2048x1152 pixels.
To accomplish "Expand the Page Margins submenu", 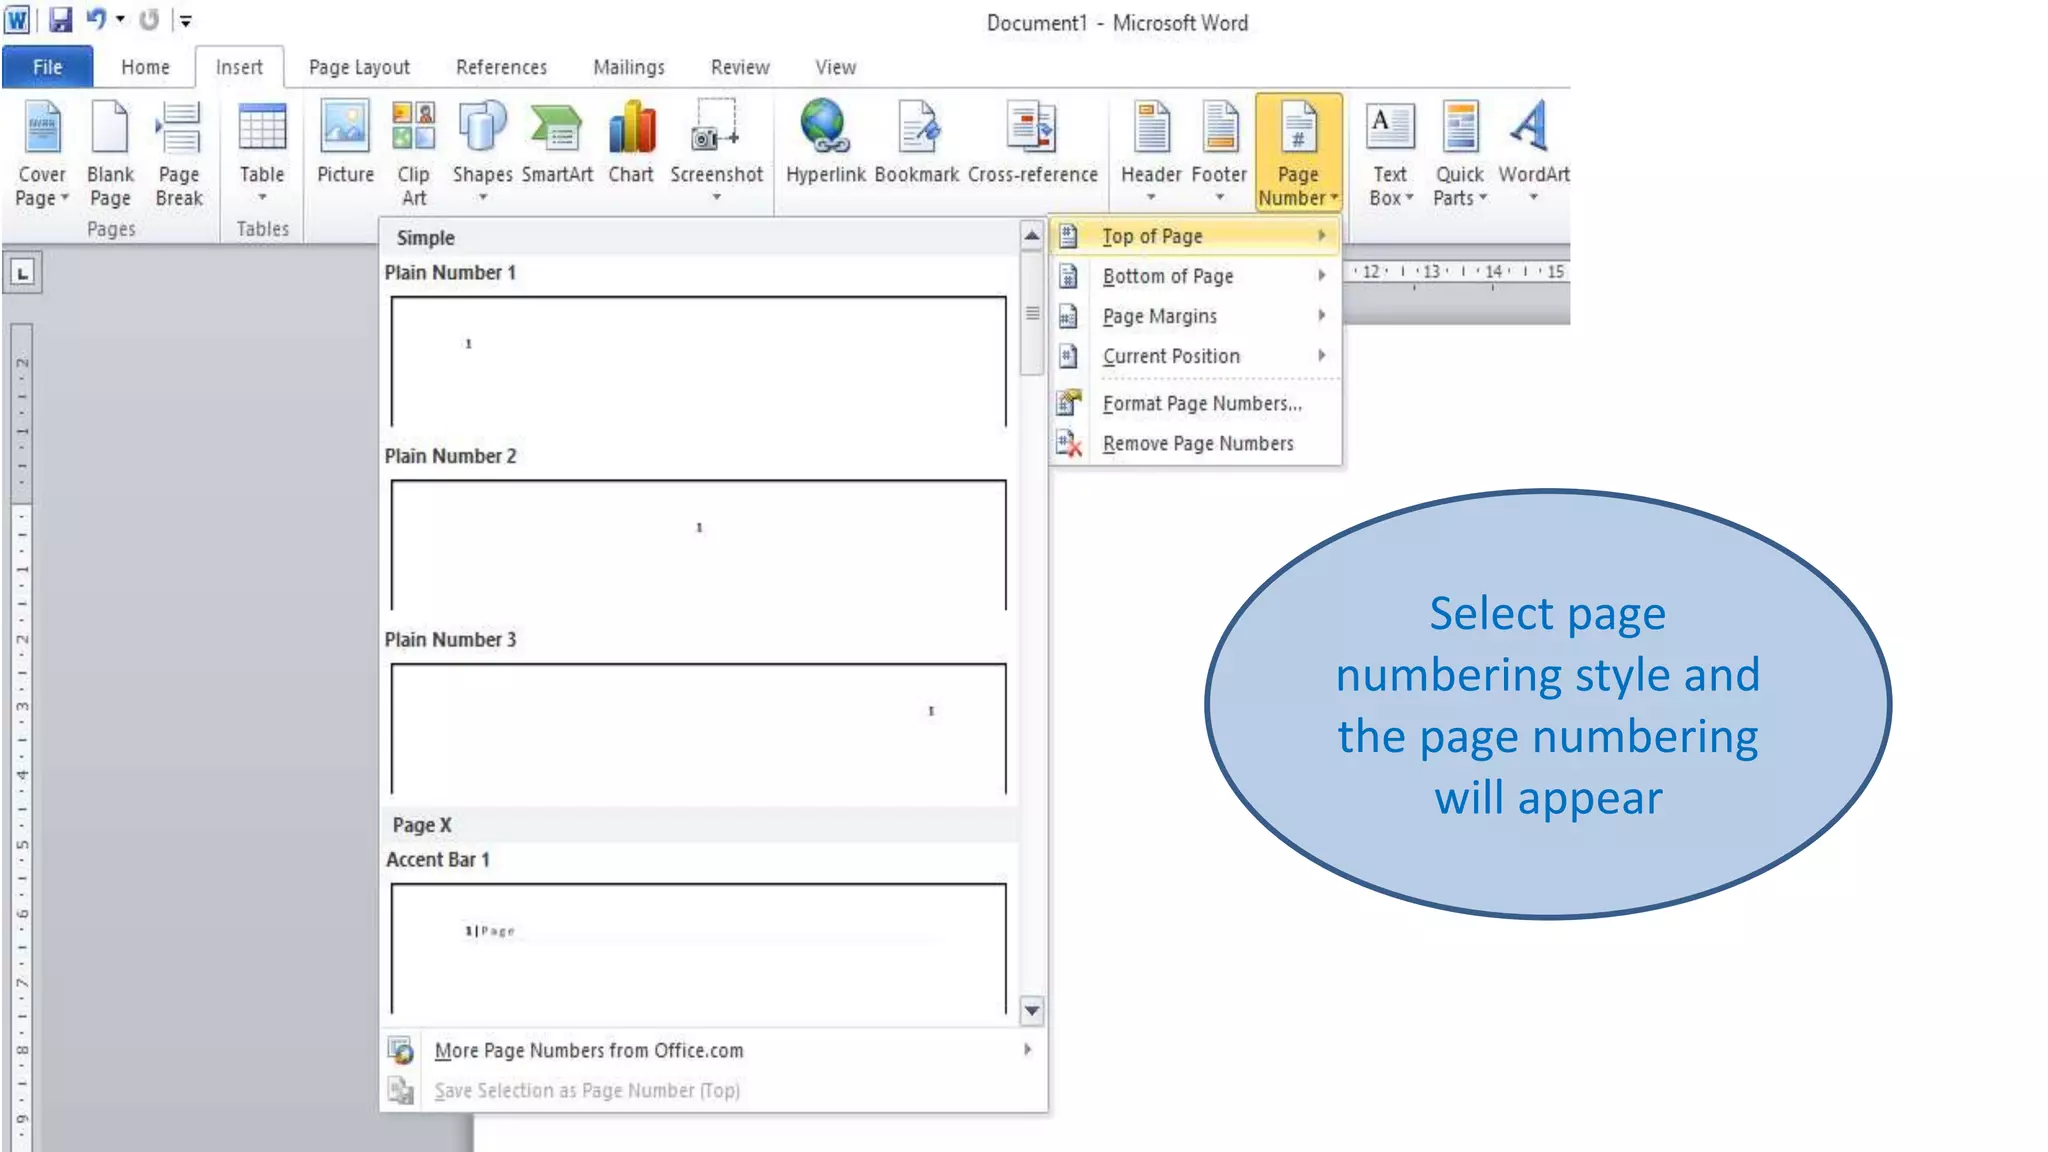I will (1195, 316).
